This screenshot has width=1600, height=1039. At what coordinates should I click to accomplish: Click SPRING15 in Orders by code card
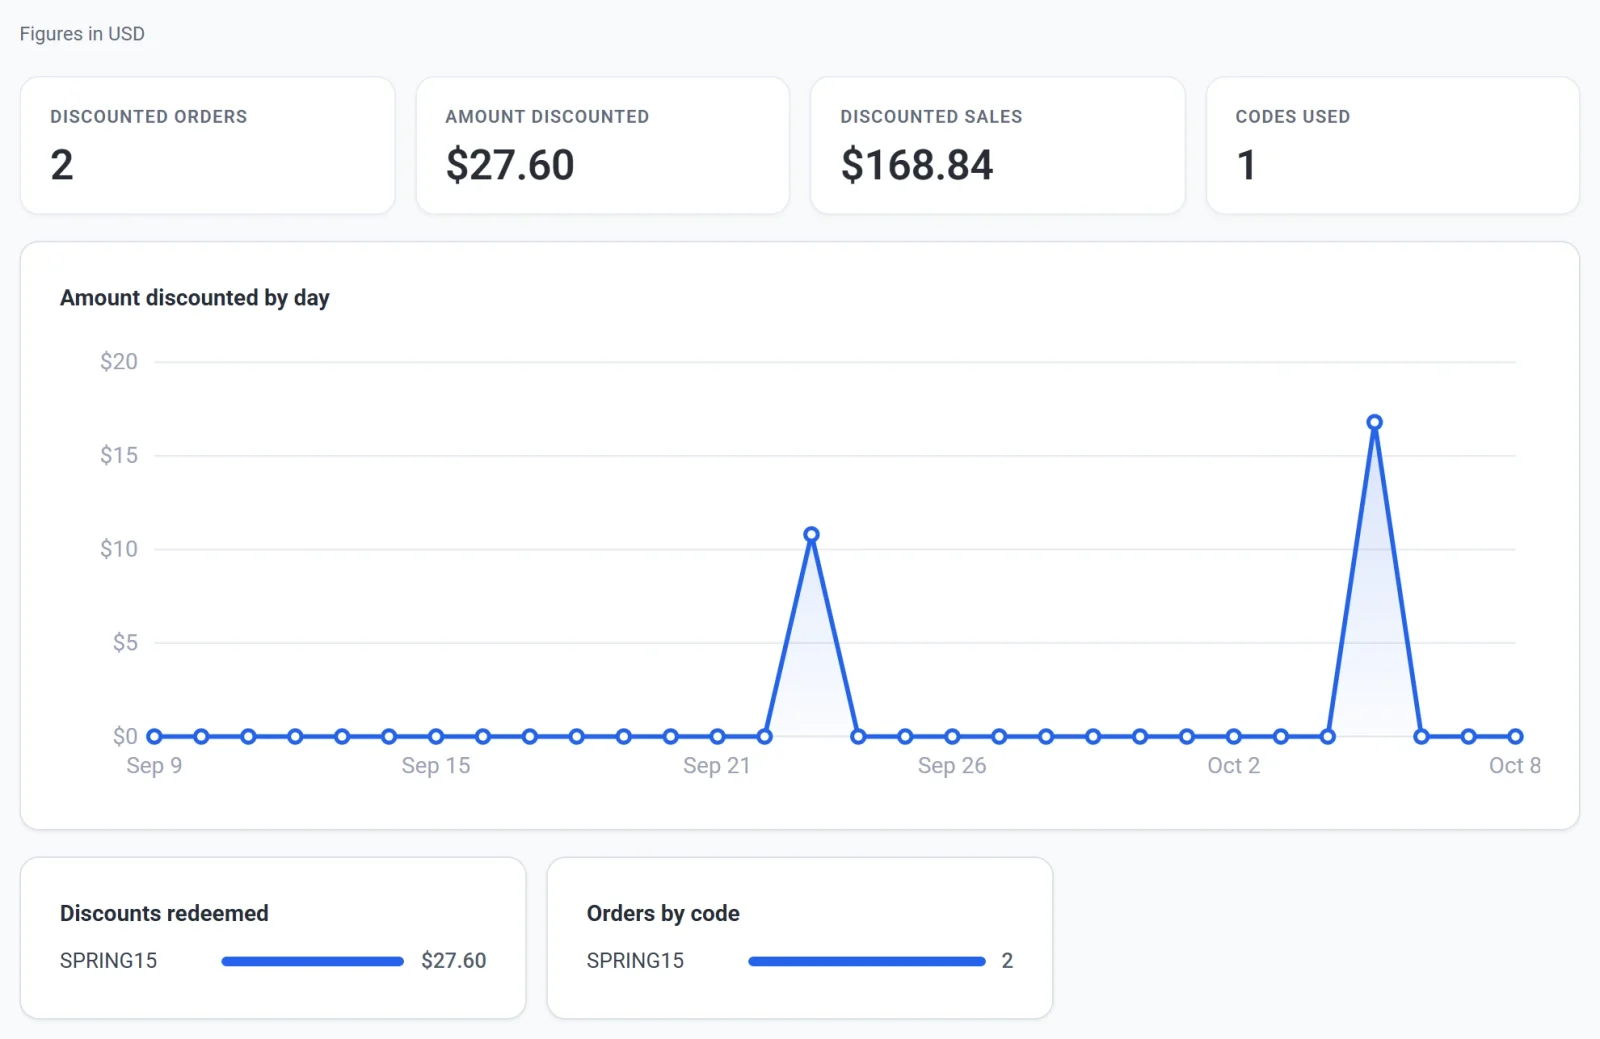pyautogui.click(x=636, y=961)
